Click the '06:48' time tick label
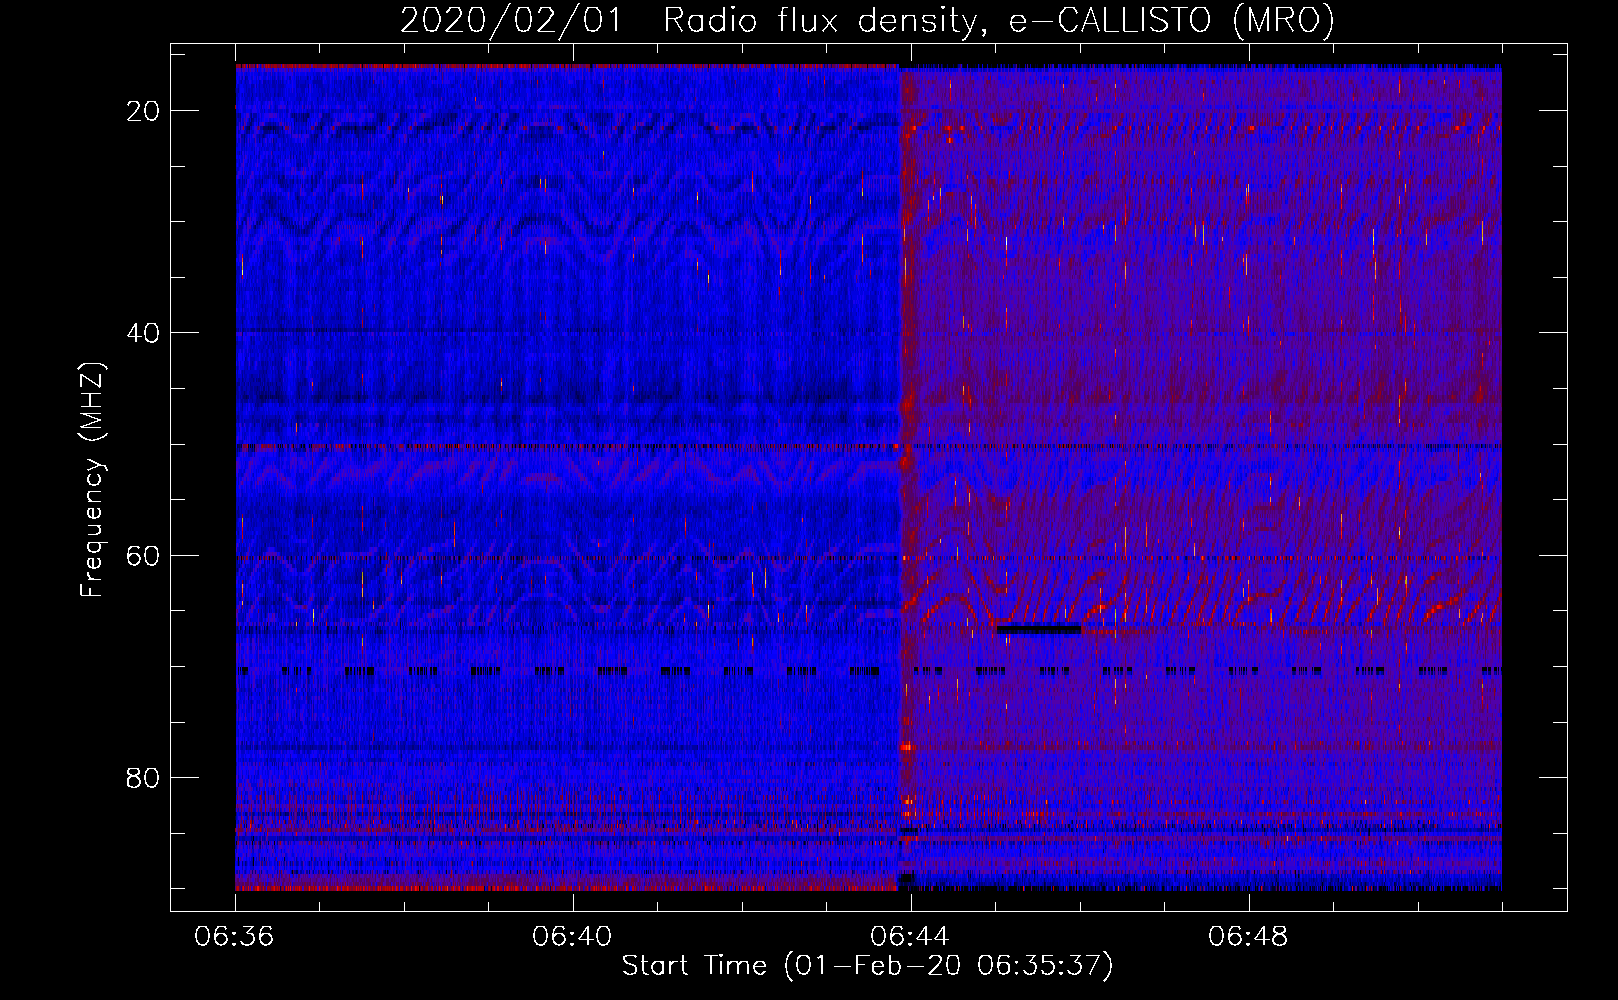This screenshot has width=1618, height=1000. click(x=1248, y=937)
